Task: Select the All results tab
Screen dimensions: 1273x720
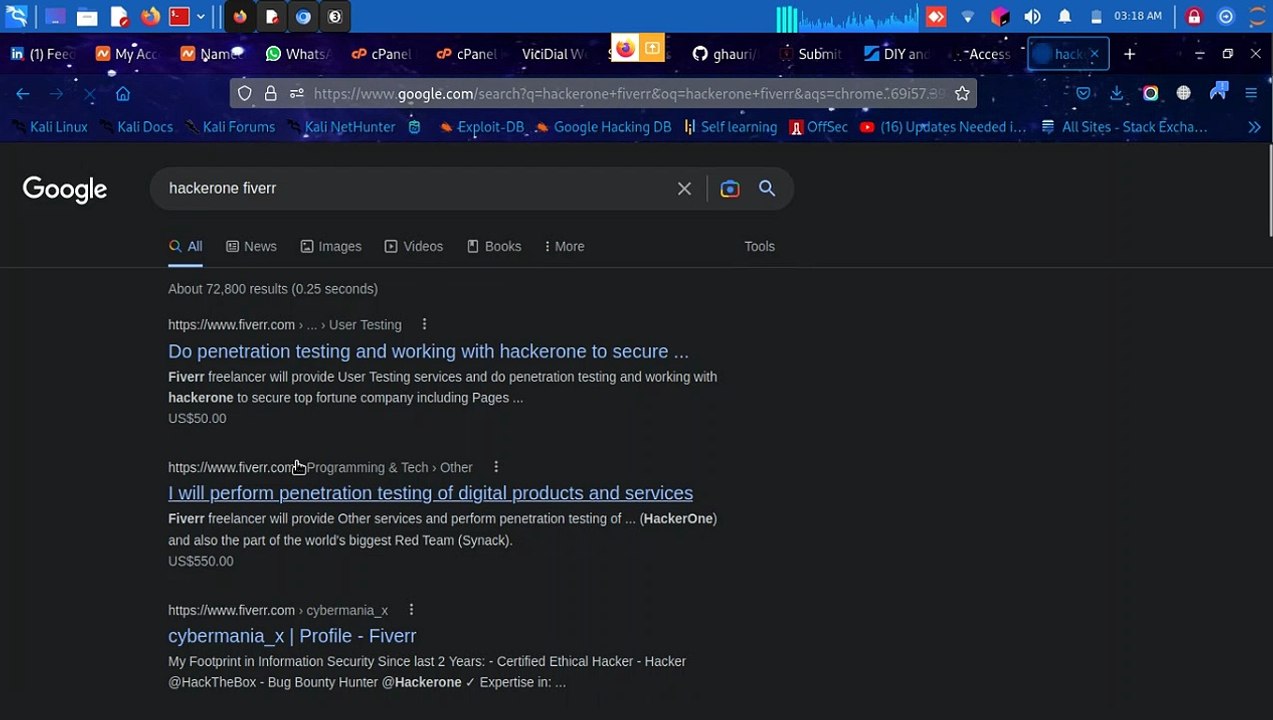Action: point(185,246)
